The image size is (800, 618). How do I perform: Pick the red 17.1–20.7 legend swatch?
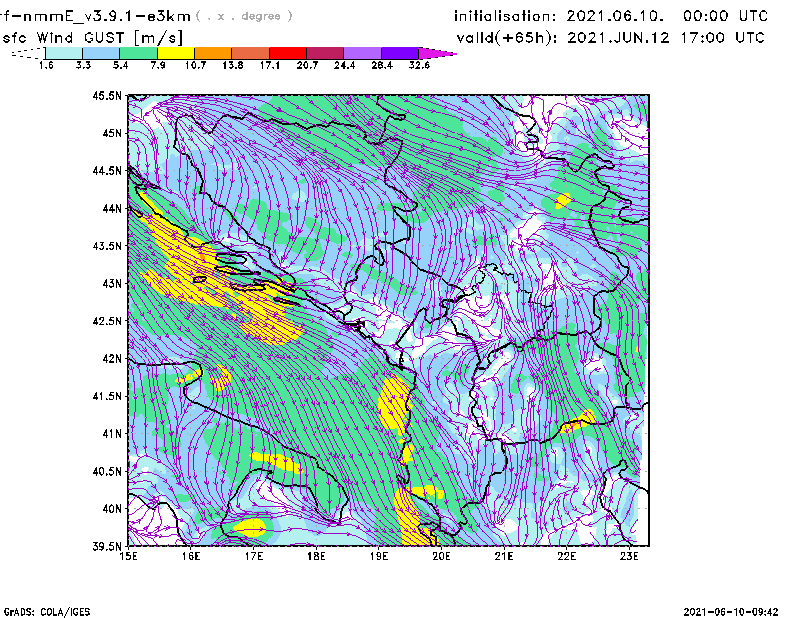[288, 53]
